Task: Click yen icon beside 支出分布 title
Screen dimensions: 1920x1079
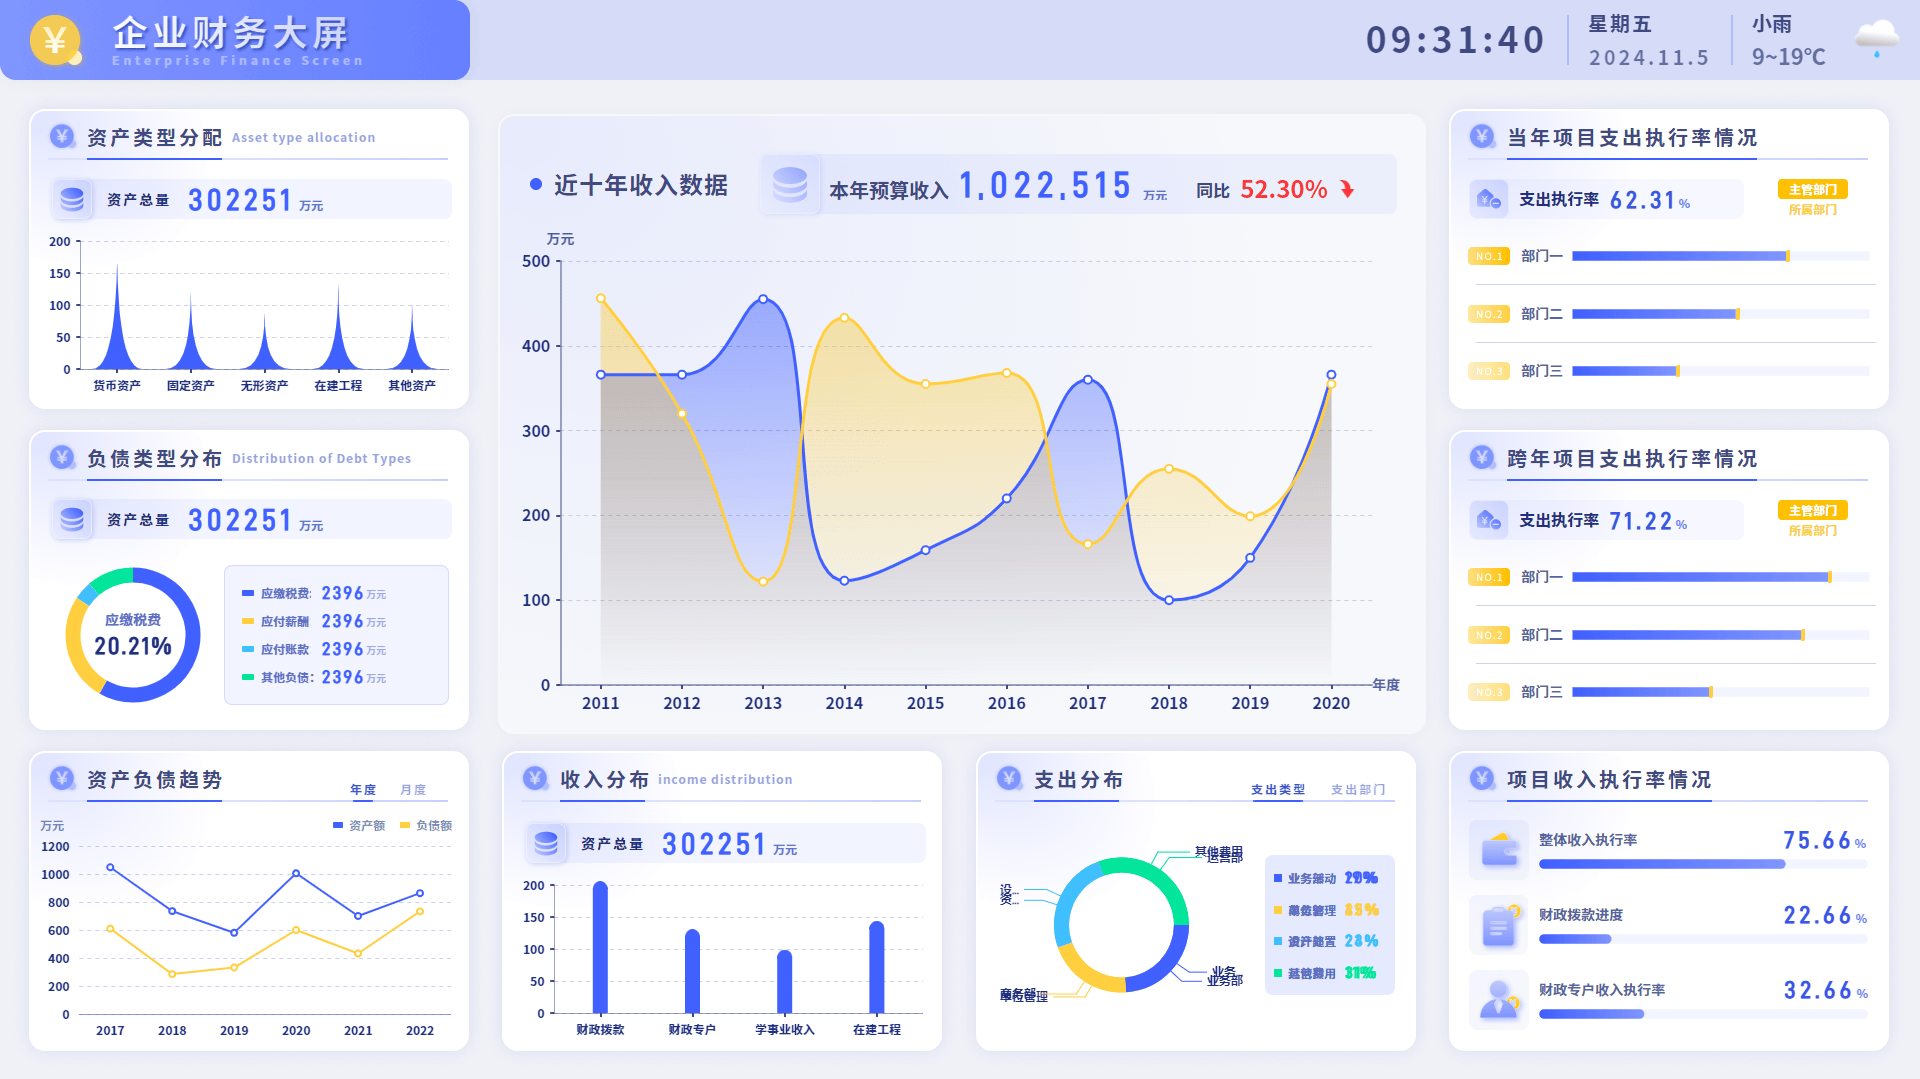Action: click(1009, 778)
